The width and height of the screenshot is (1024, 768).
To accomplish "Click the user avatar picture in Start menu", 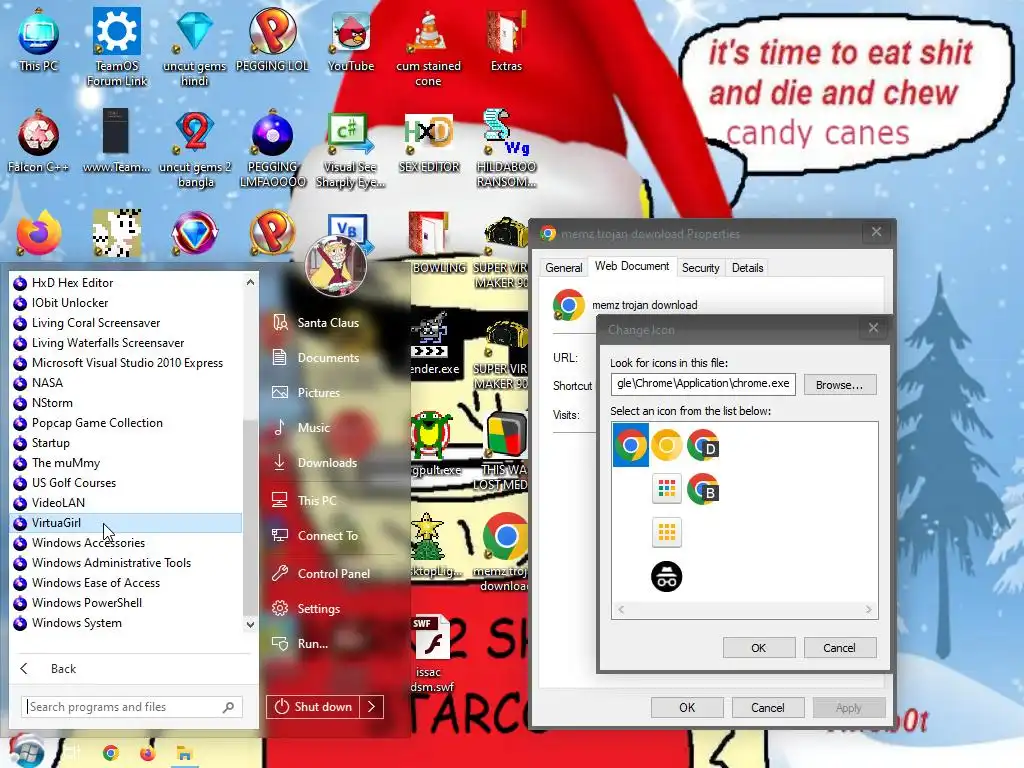I will coord(336,266).
